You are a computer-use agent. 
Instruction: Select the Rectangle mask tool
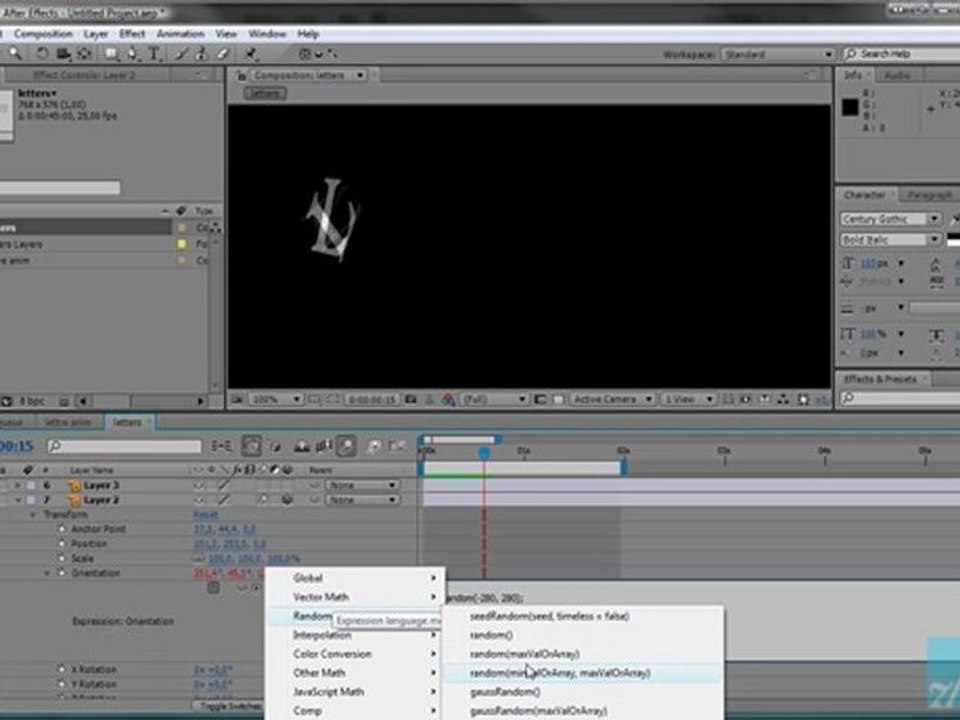(x=111, y=54)
